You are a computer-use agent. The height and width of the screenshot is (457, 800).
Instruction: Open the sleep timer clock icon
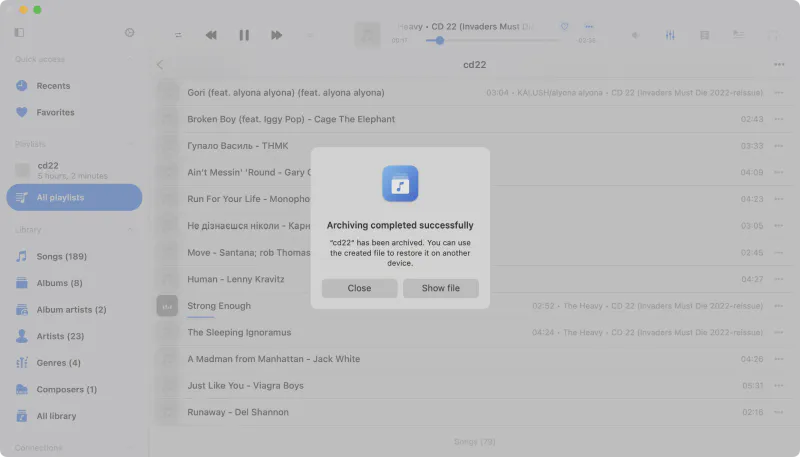click(130, 33)
